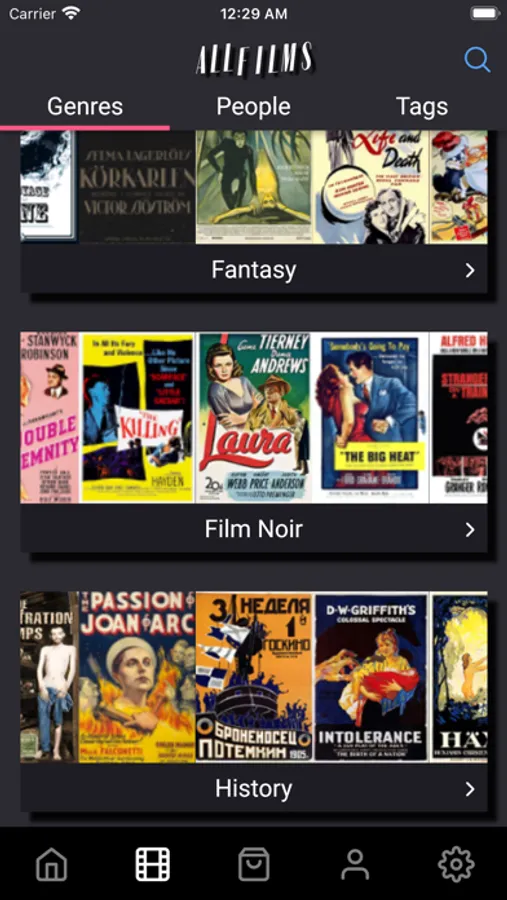Switch to the Tags tab

point(422,106)
